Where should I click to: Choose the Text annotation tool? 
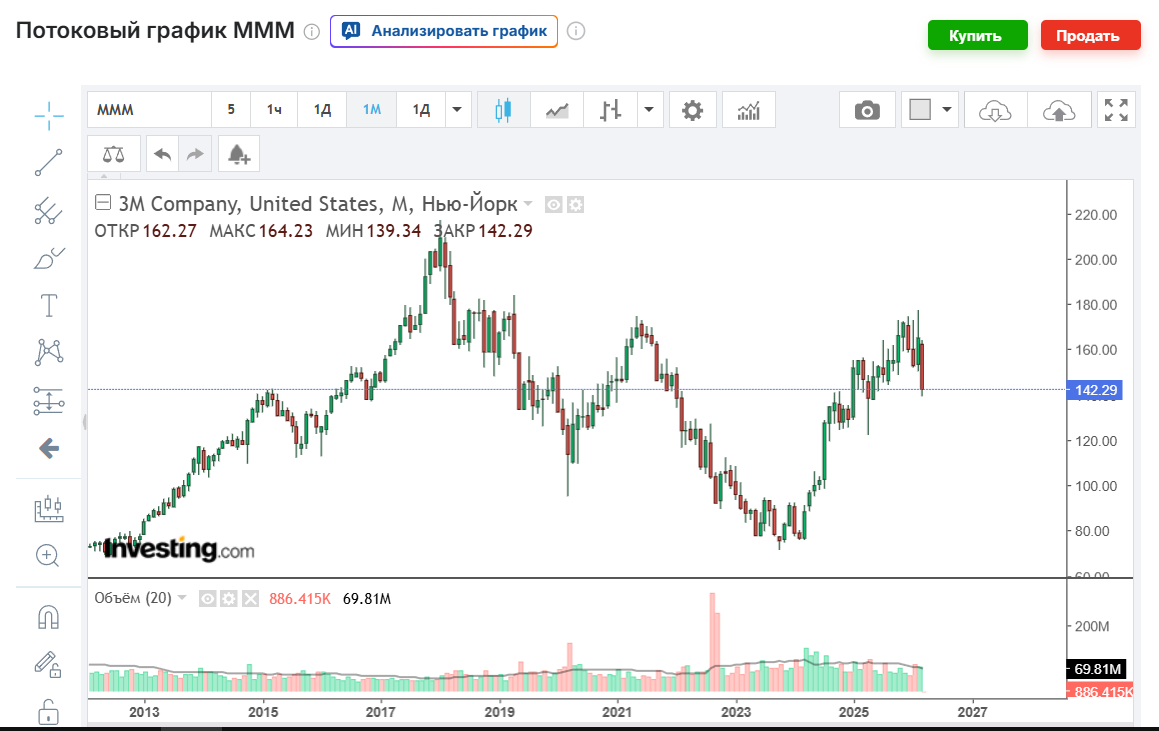(47, 305)
